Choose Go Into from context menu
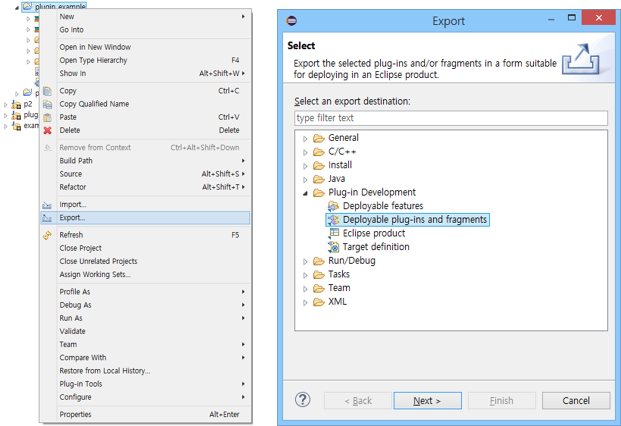 click(145, 30)
